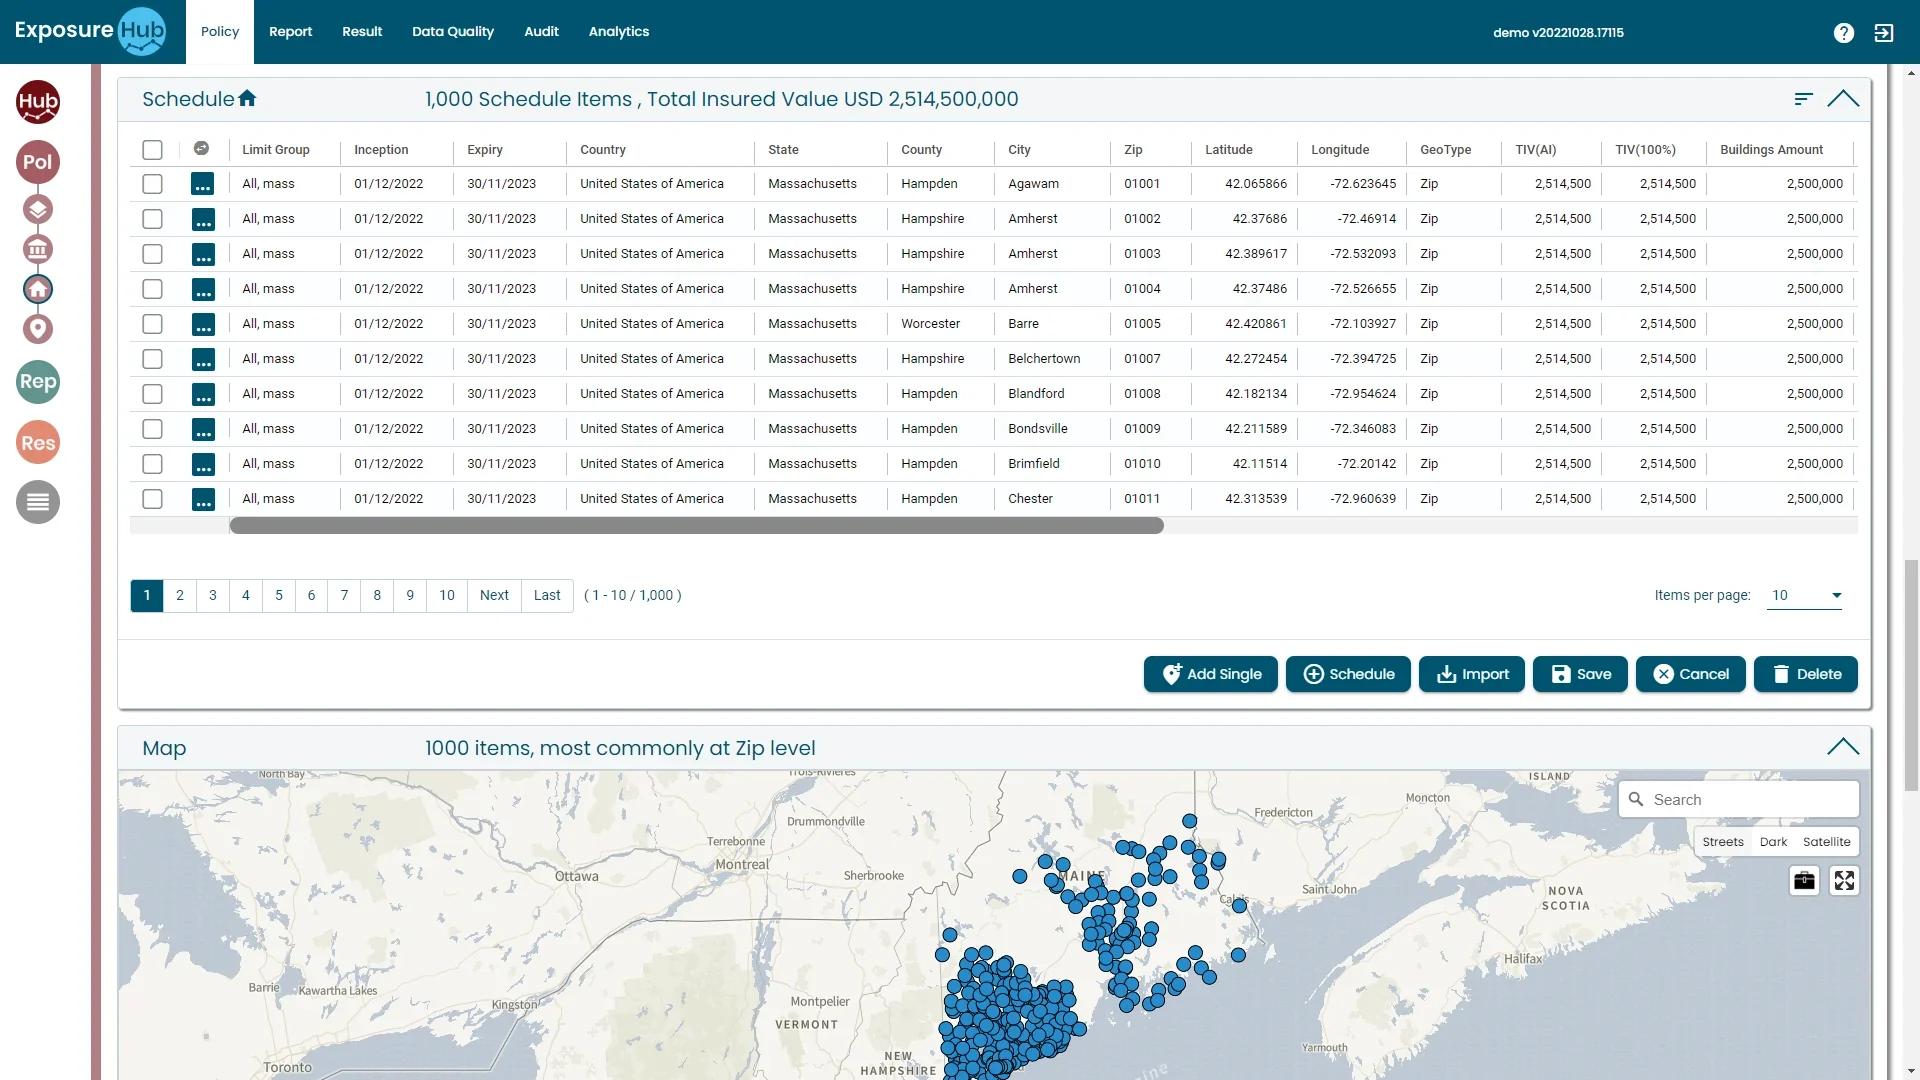Open the Audit tab
The width and height of the screenshot is (1920, 1080).
[541, 32]
